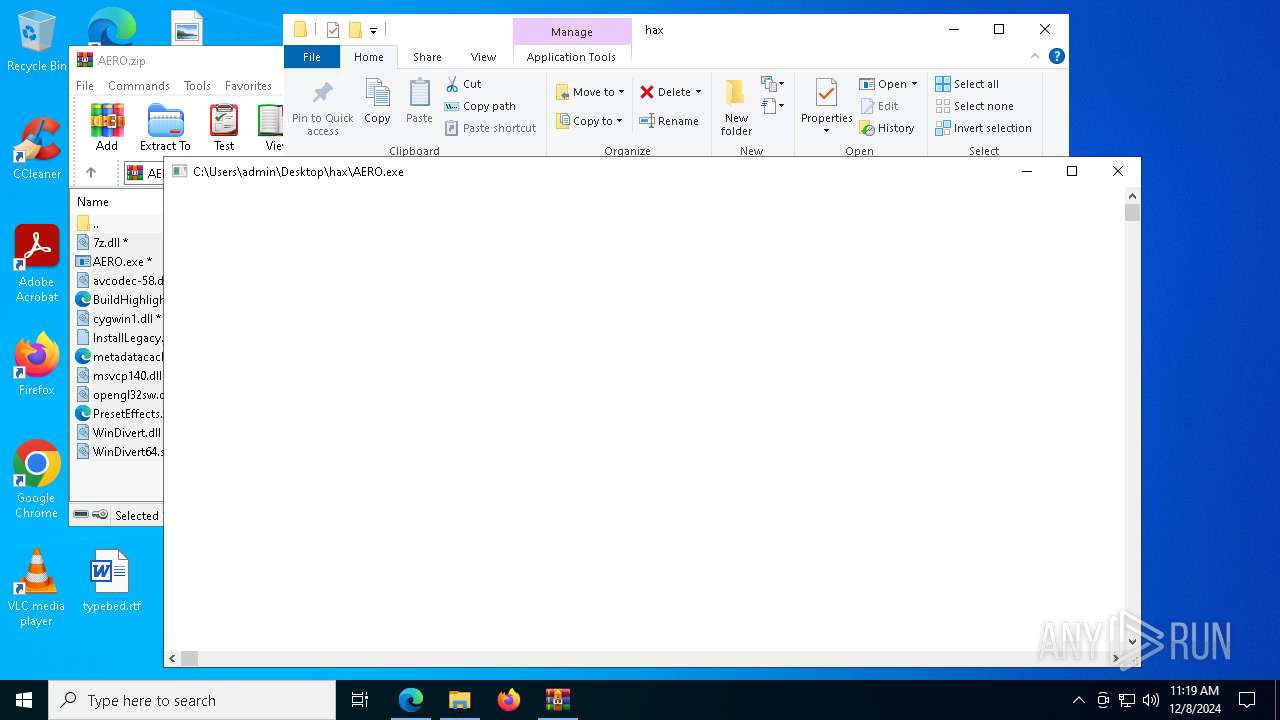Click Invert selection in ribbon

point(983,128)
